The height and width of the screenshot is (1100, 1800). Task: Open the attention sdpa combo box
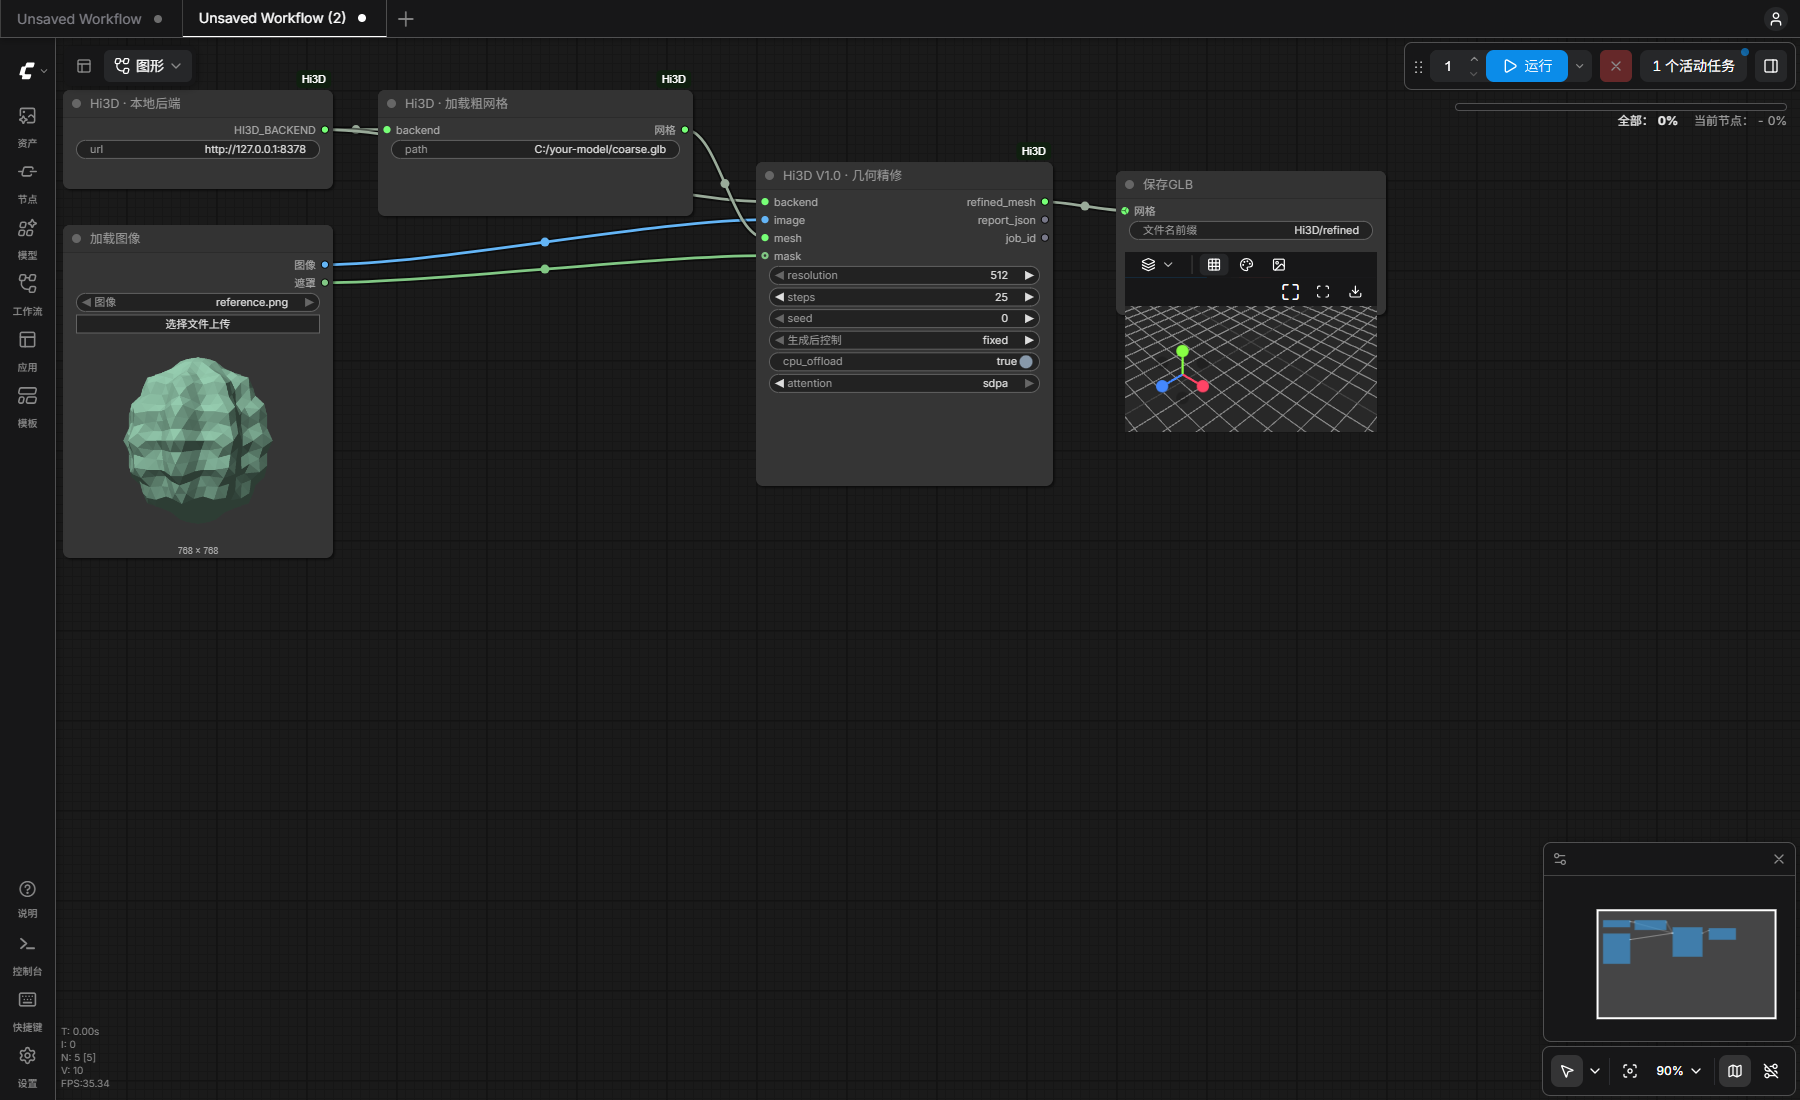pyautogui.click(x=904, y=384)
